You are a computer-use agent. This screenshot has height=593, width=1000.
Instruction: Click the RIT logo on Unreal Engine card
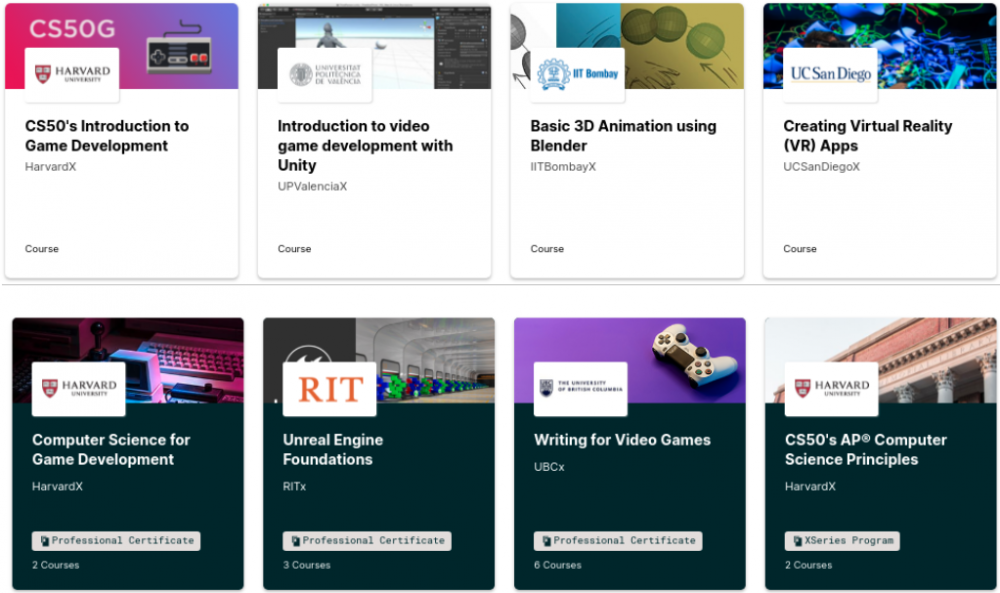pyautogui.click(x=329, y=388)
